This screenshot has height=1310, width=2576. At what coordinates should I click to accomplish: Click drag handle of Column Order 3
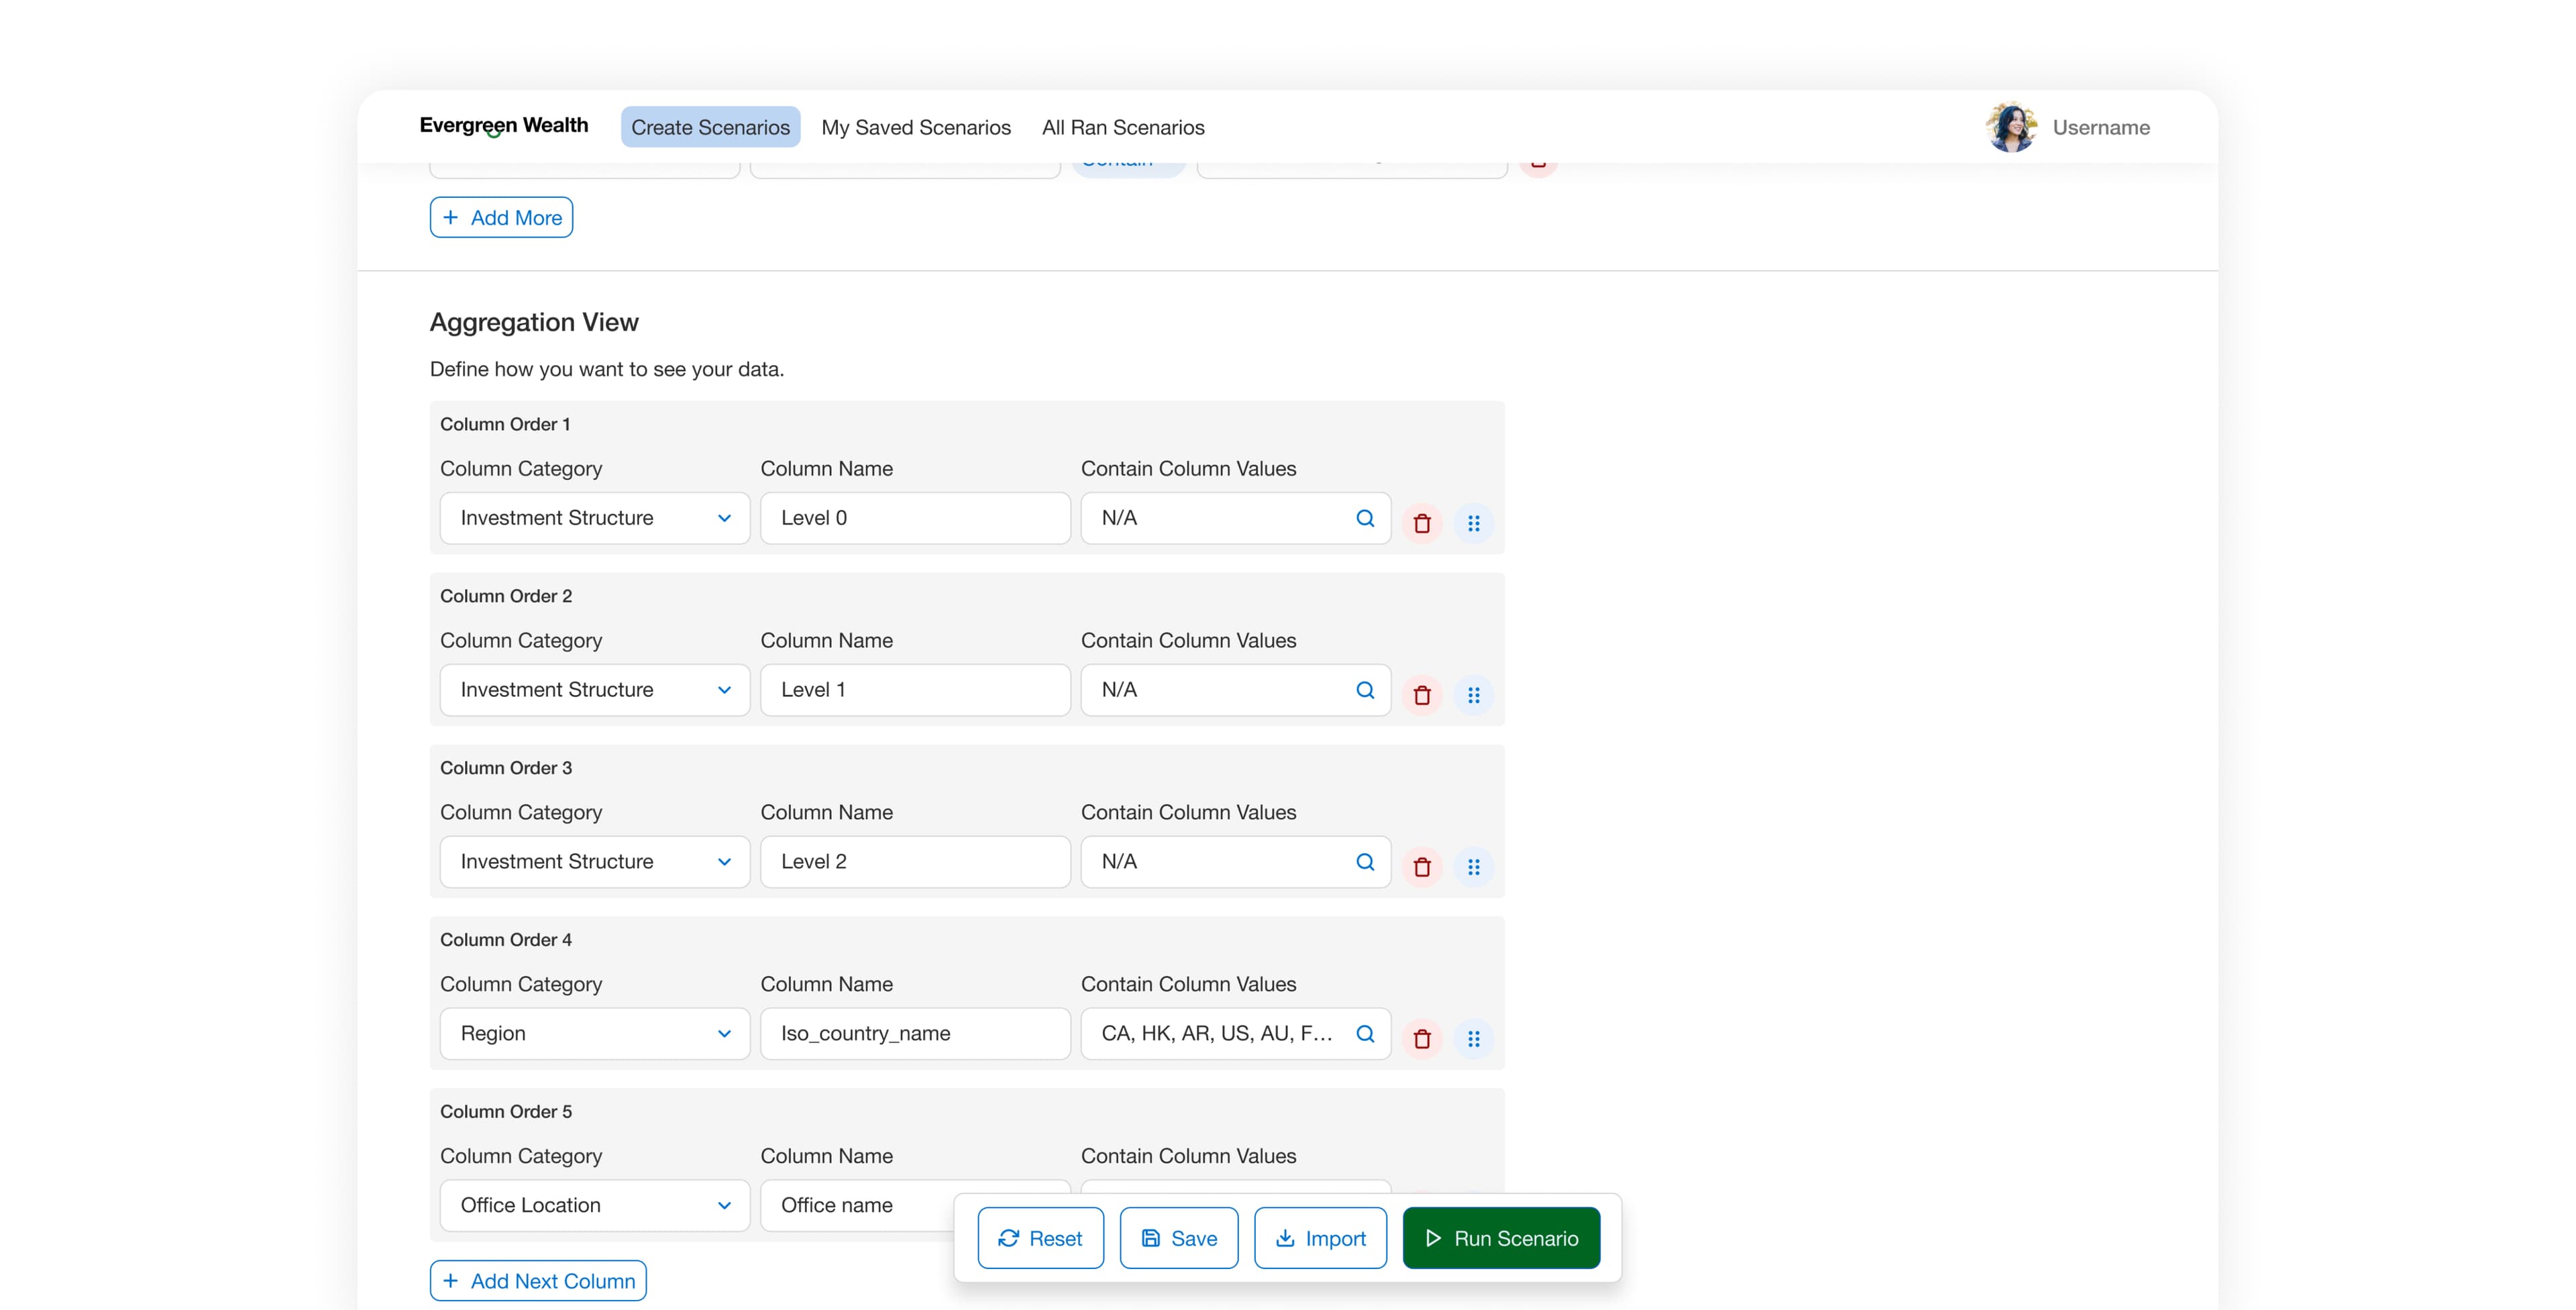click(x=1473, y=867)
